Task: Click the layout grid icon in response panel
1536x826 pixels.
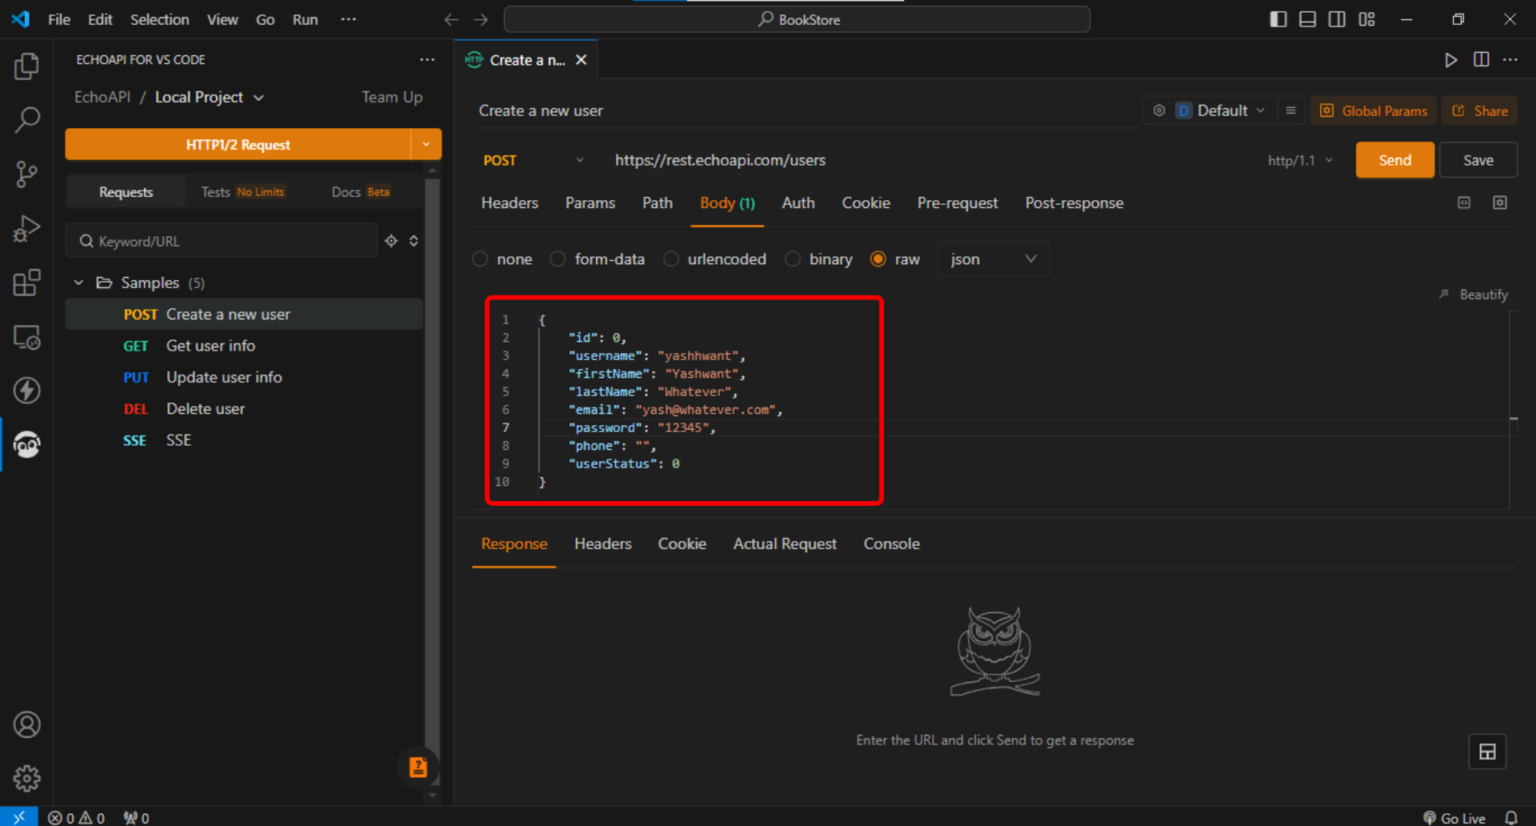Action: 1487,752
